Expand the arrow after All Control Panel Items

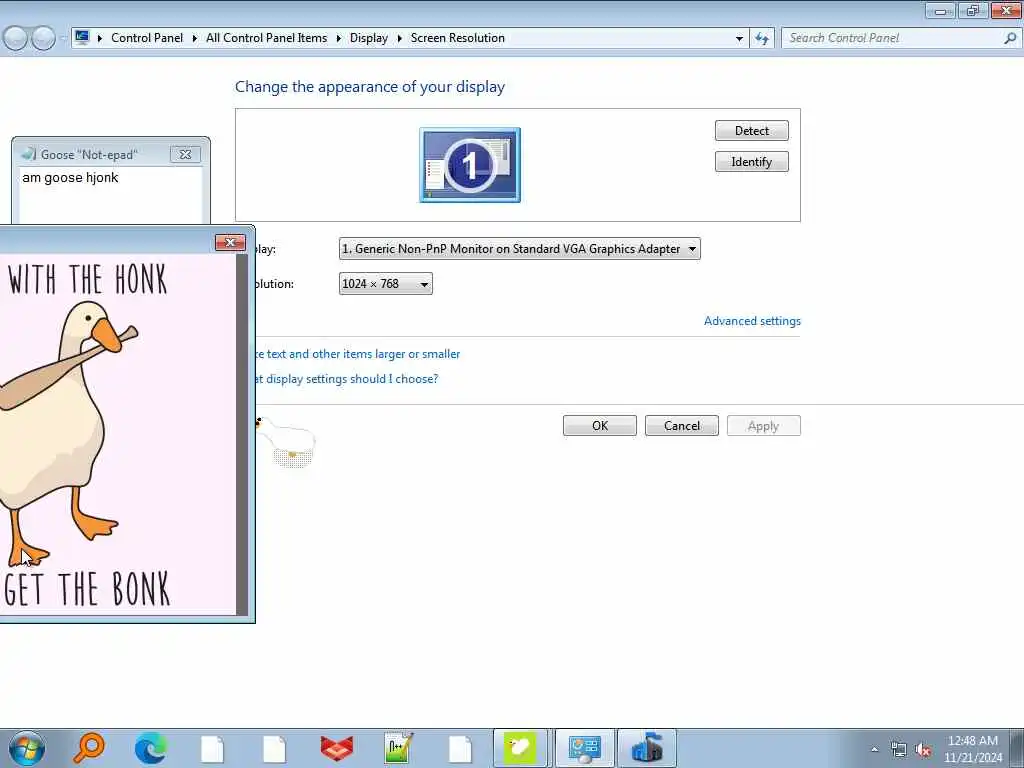tap(338, 39)
